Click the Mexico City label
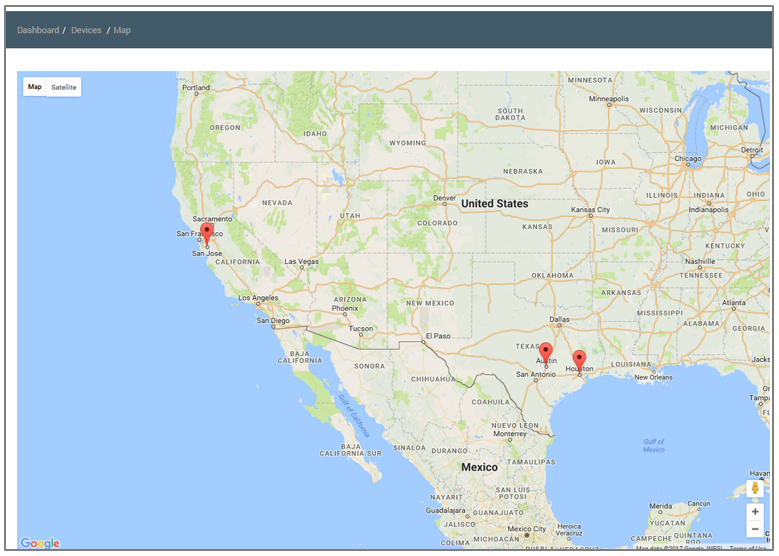 [526, 529]
